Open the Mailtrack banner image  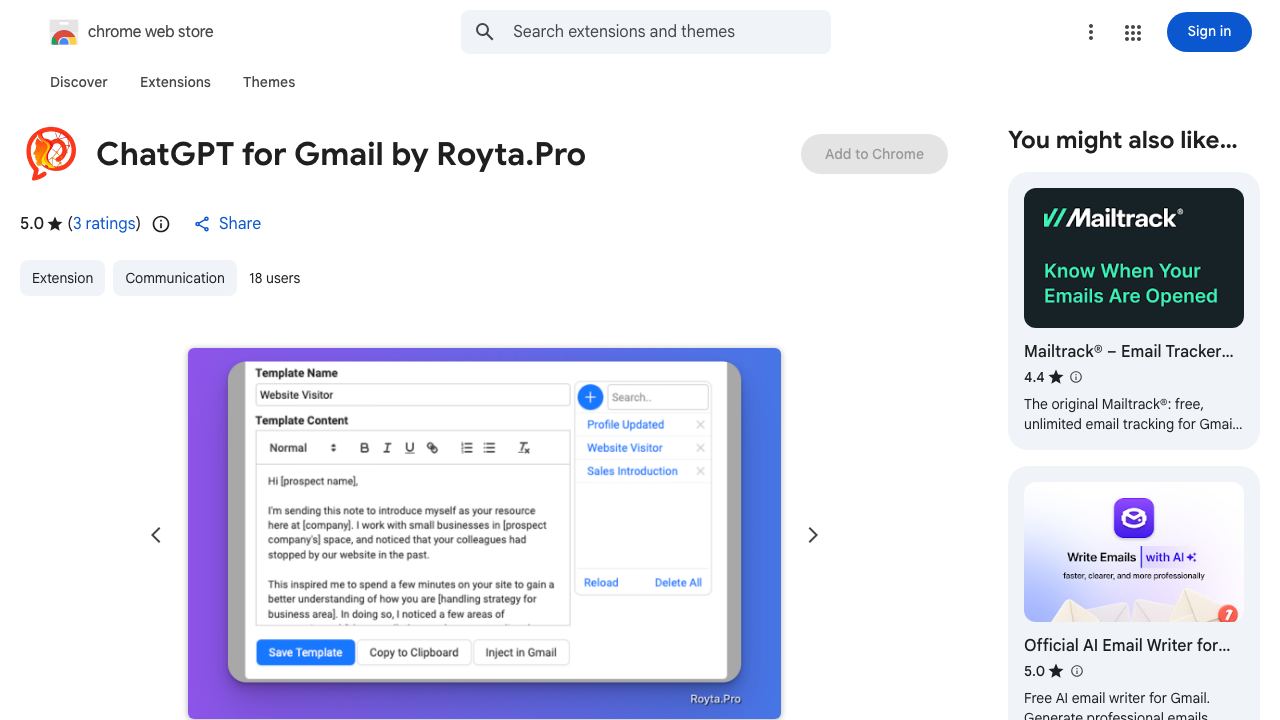click(1134, 258)
